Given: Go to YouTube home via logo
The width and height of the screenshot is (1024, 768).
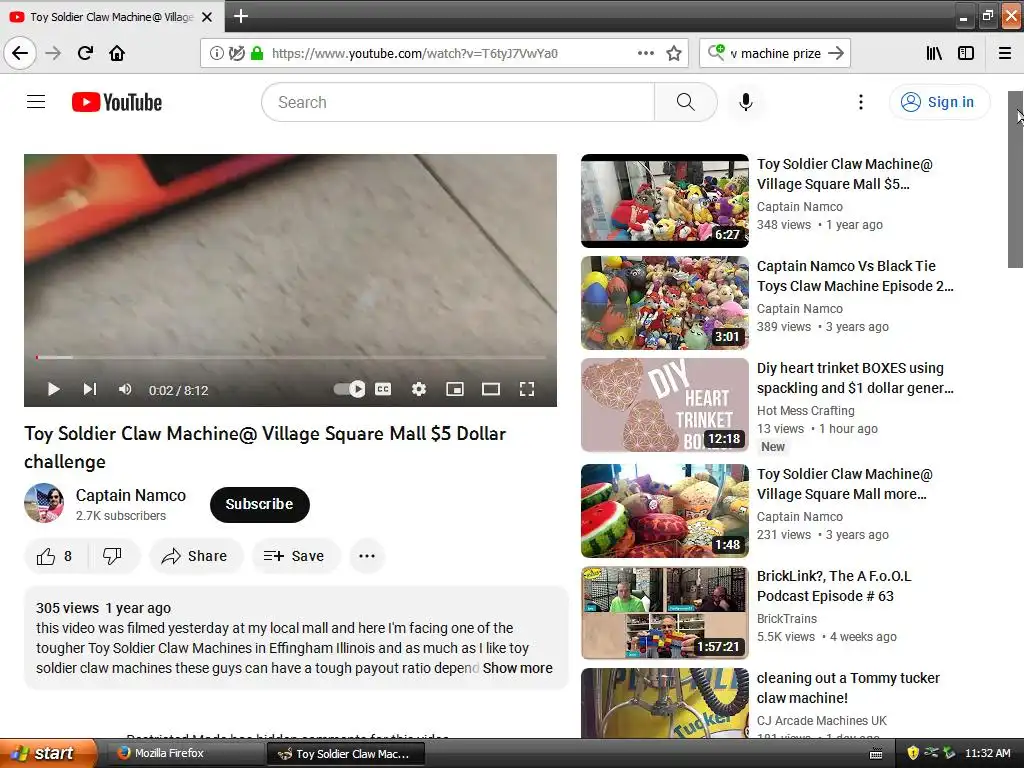Looking at the screenshot, I should click(117, 102).
